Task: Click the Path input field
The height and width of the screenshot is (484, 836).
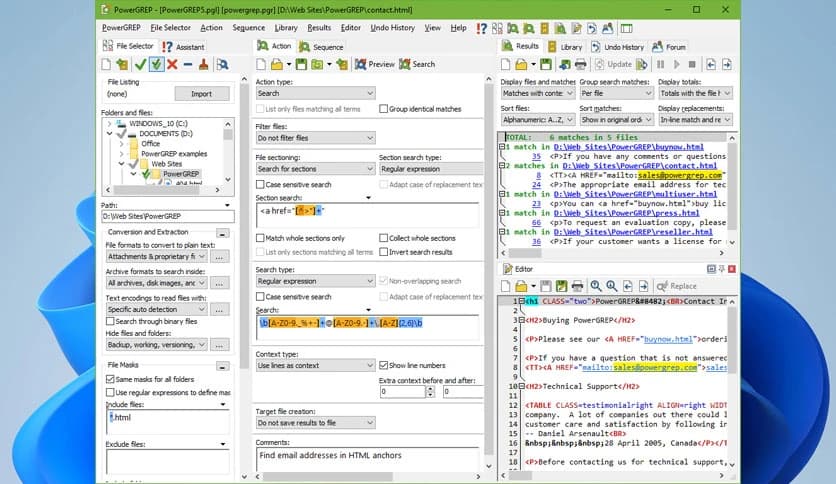Action: [x=167, y=216]
